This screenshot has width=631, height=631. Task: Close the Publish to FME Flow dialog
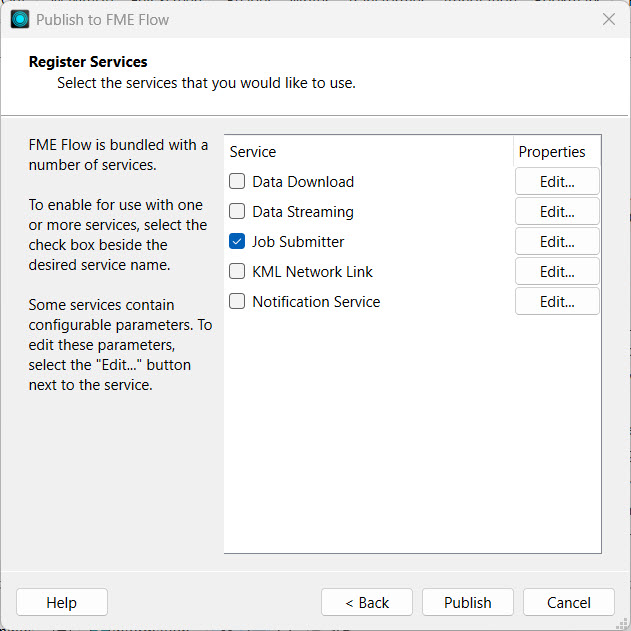tap(608, 19)
